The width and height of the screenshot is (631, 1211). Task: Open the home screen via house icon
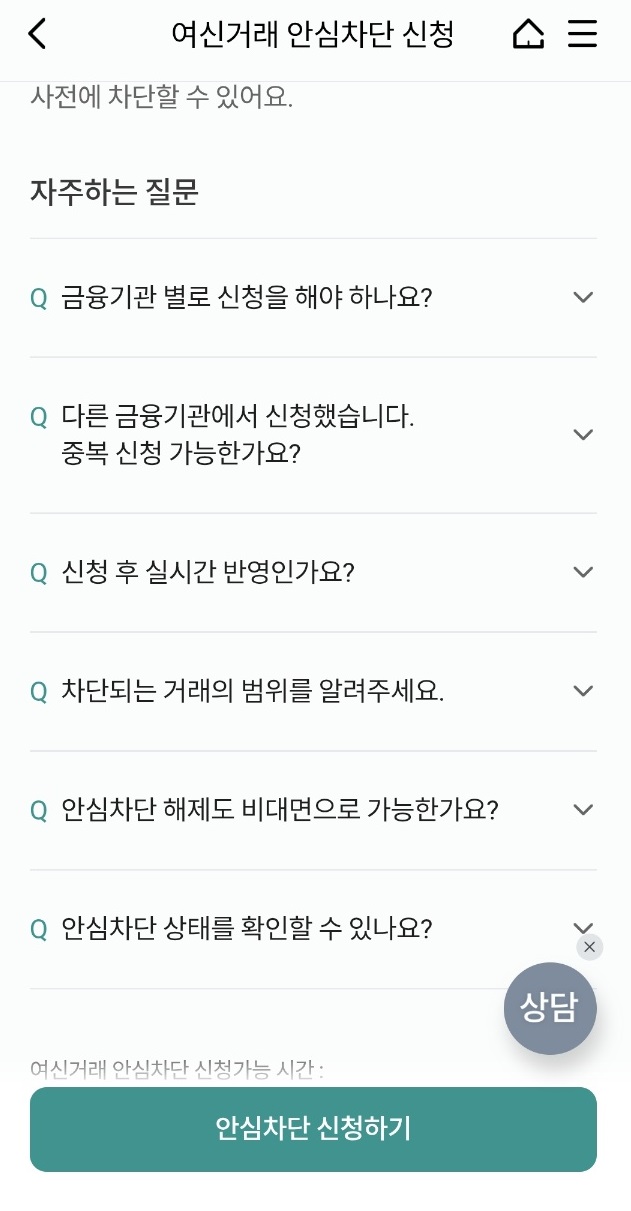click(x=527, y=33)
